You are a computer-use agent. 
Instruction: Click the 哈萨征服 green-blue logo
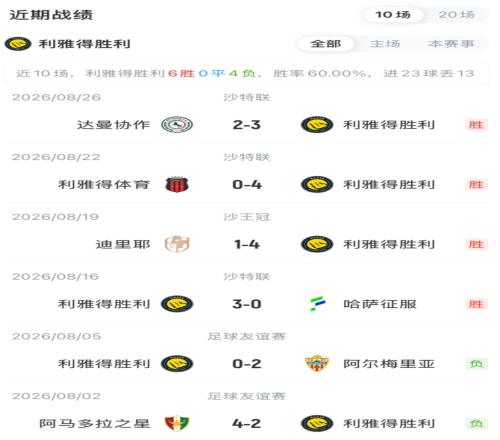pyautogui.click(x=317, y=304)
